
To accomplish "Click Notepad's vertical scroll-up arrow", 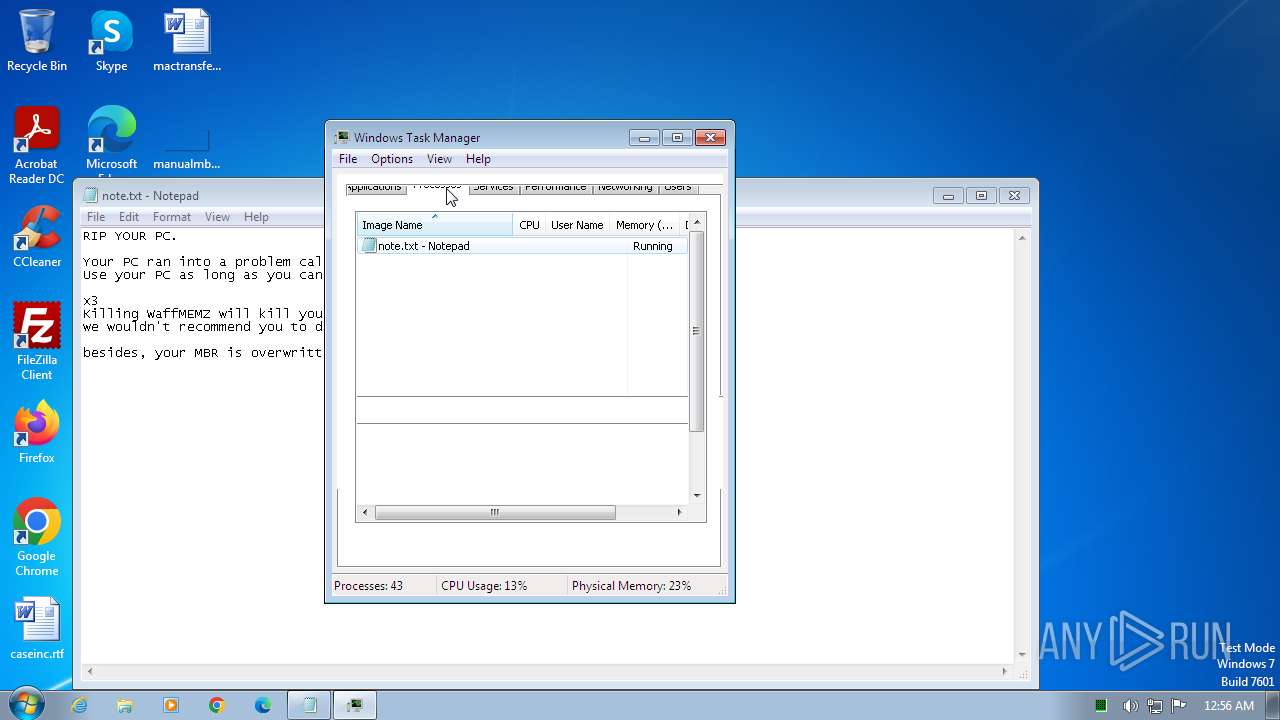I will point(1022,238).
